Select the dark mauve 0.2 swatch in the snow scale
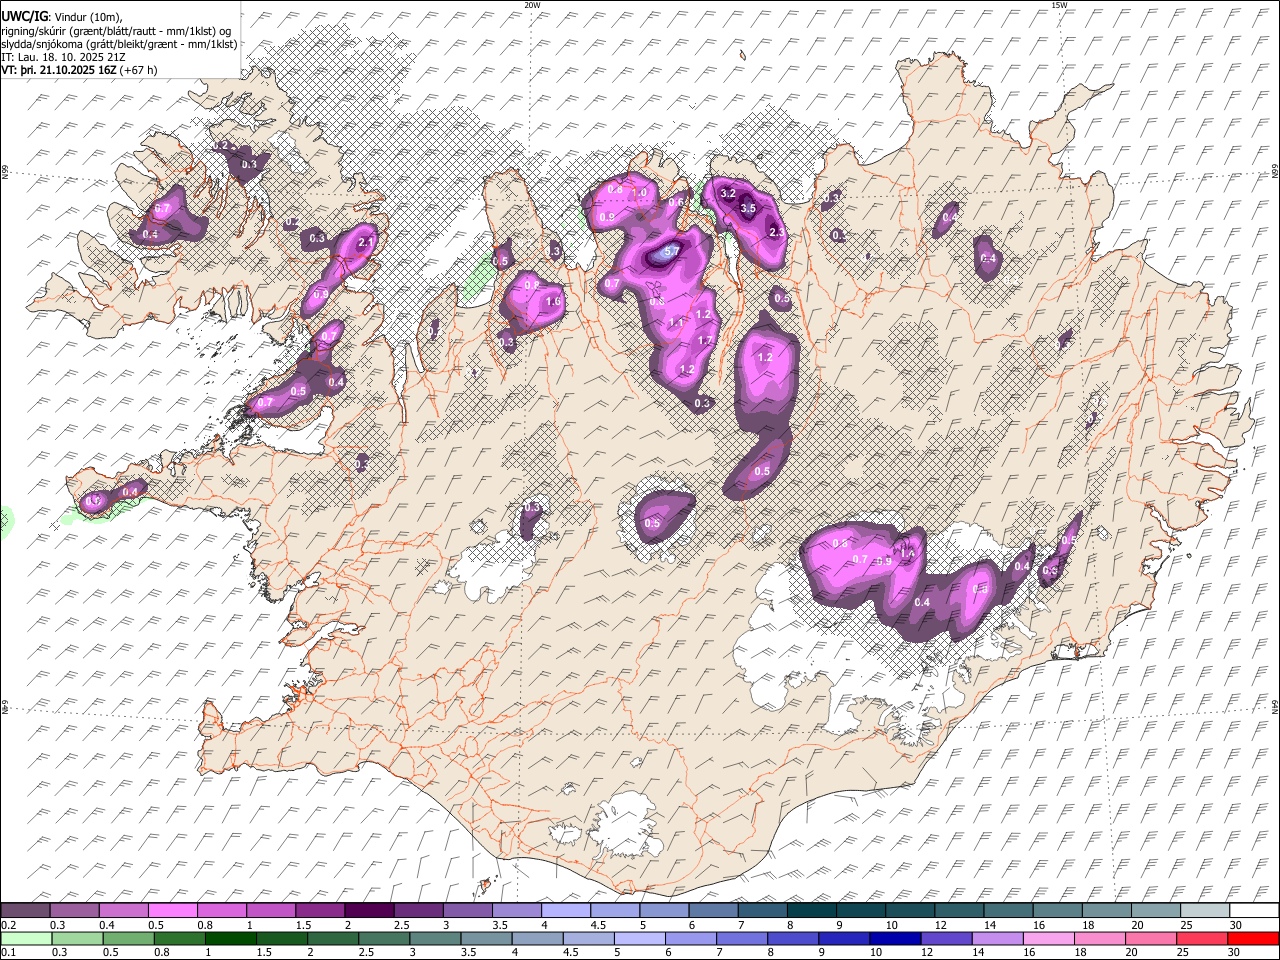This screenshot has width=1280, height=960. coord(25,911)
